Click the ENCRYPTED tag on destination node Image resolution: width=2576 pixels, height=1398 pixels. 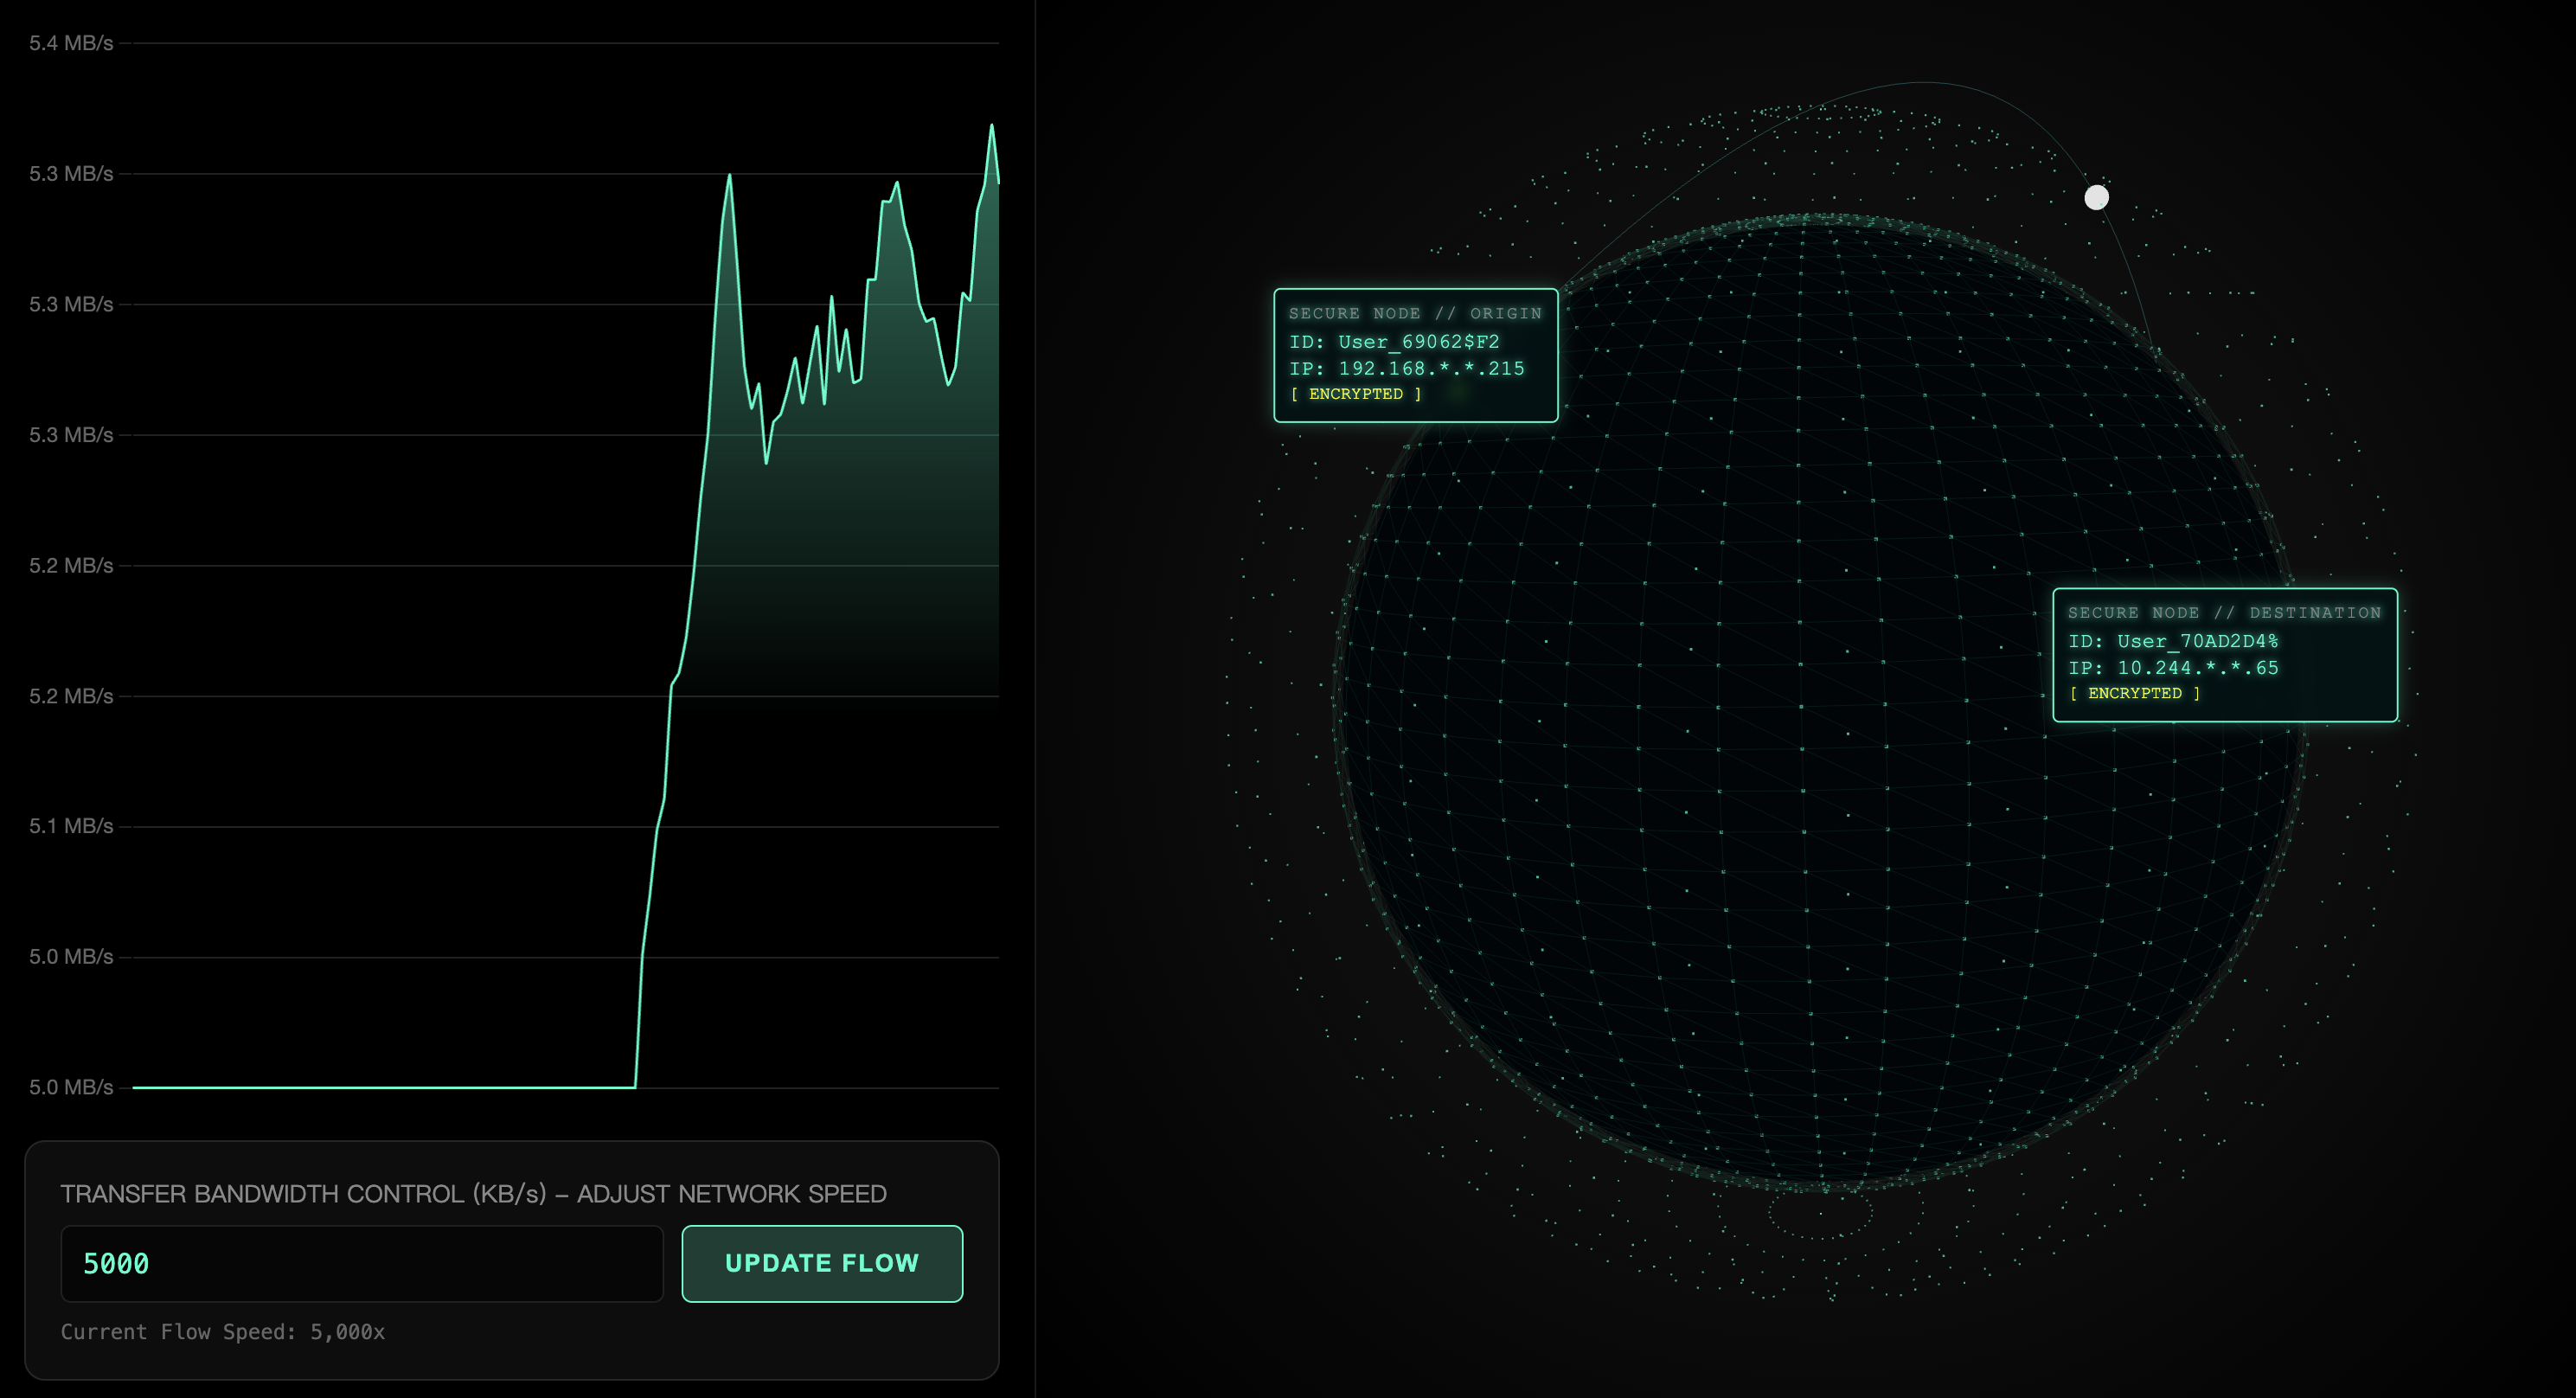[x=2134, y=693]
